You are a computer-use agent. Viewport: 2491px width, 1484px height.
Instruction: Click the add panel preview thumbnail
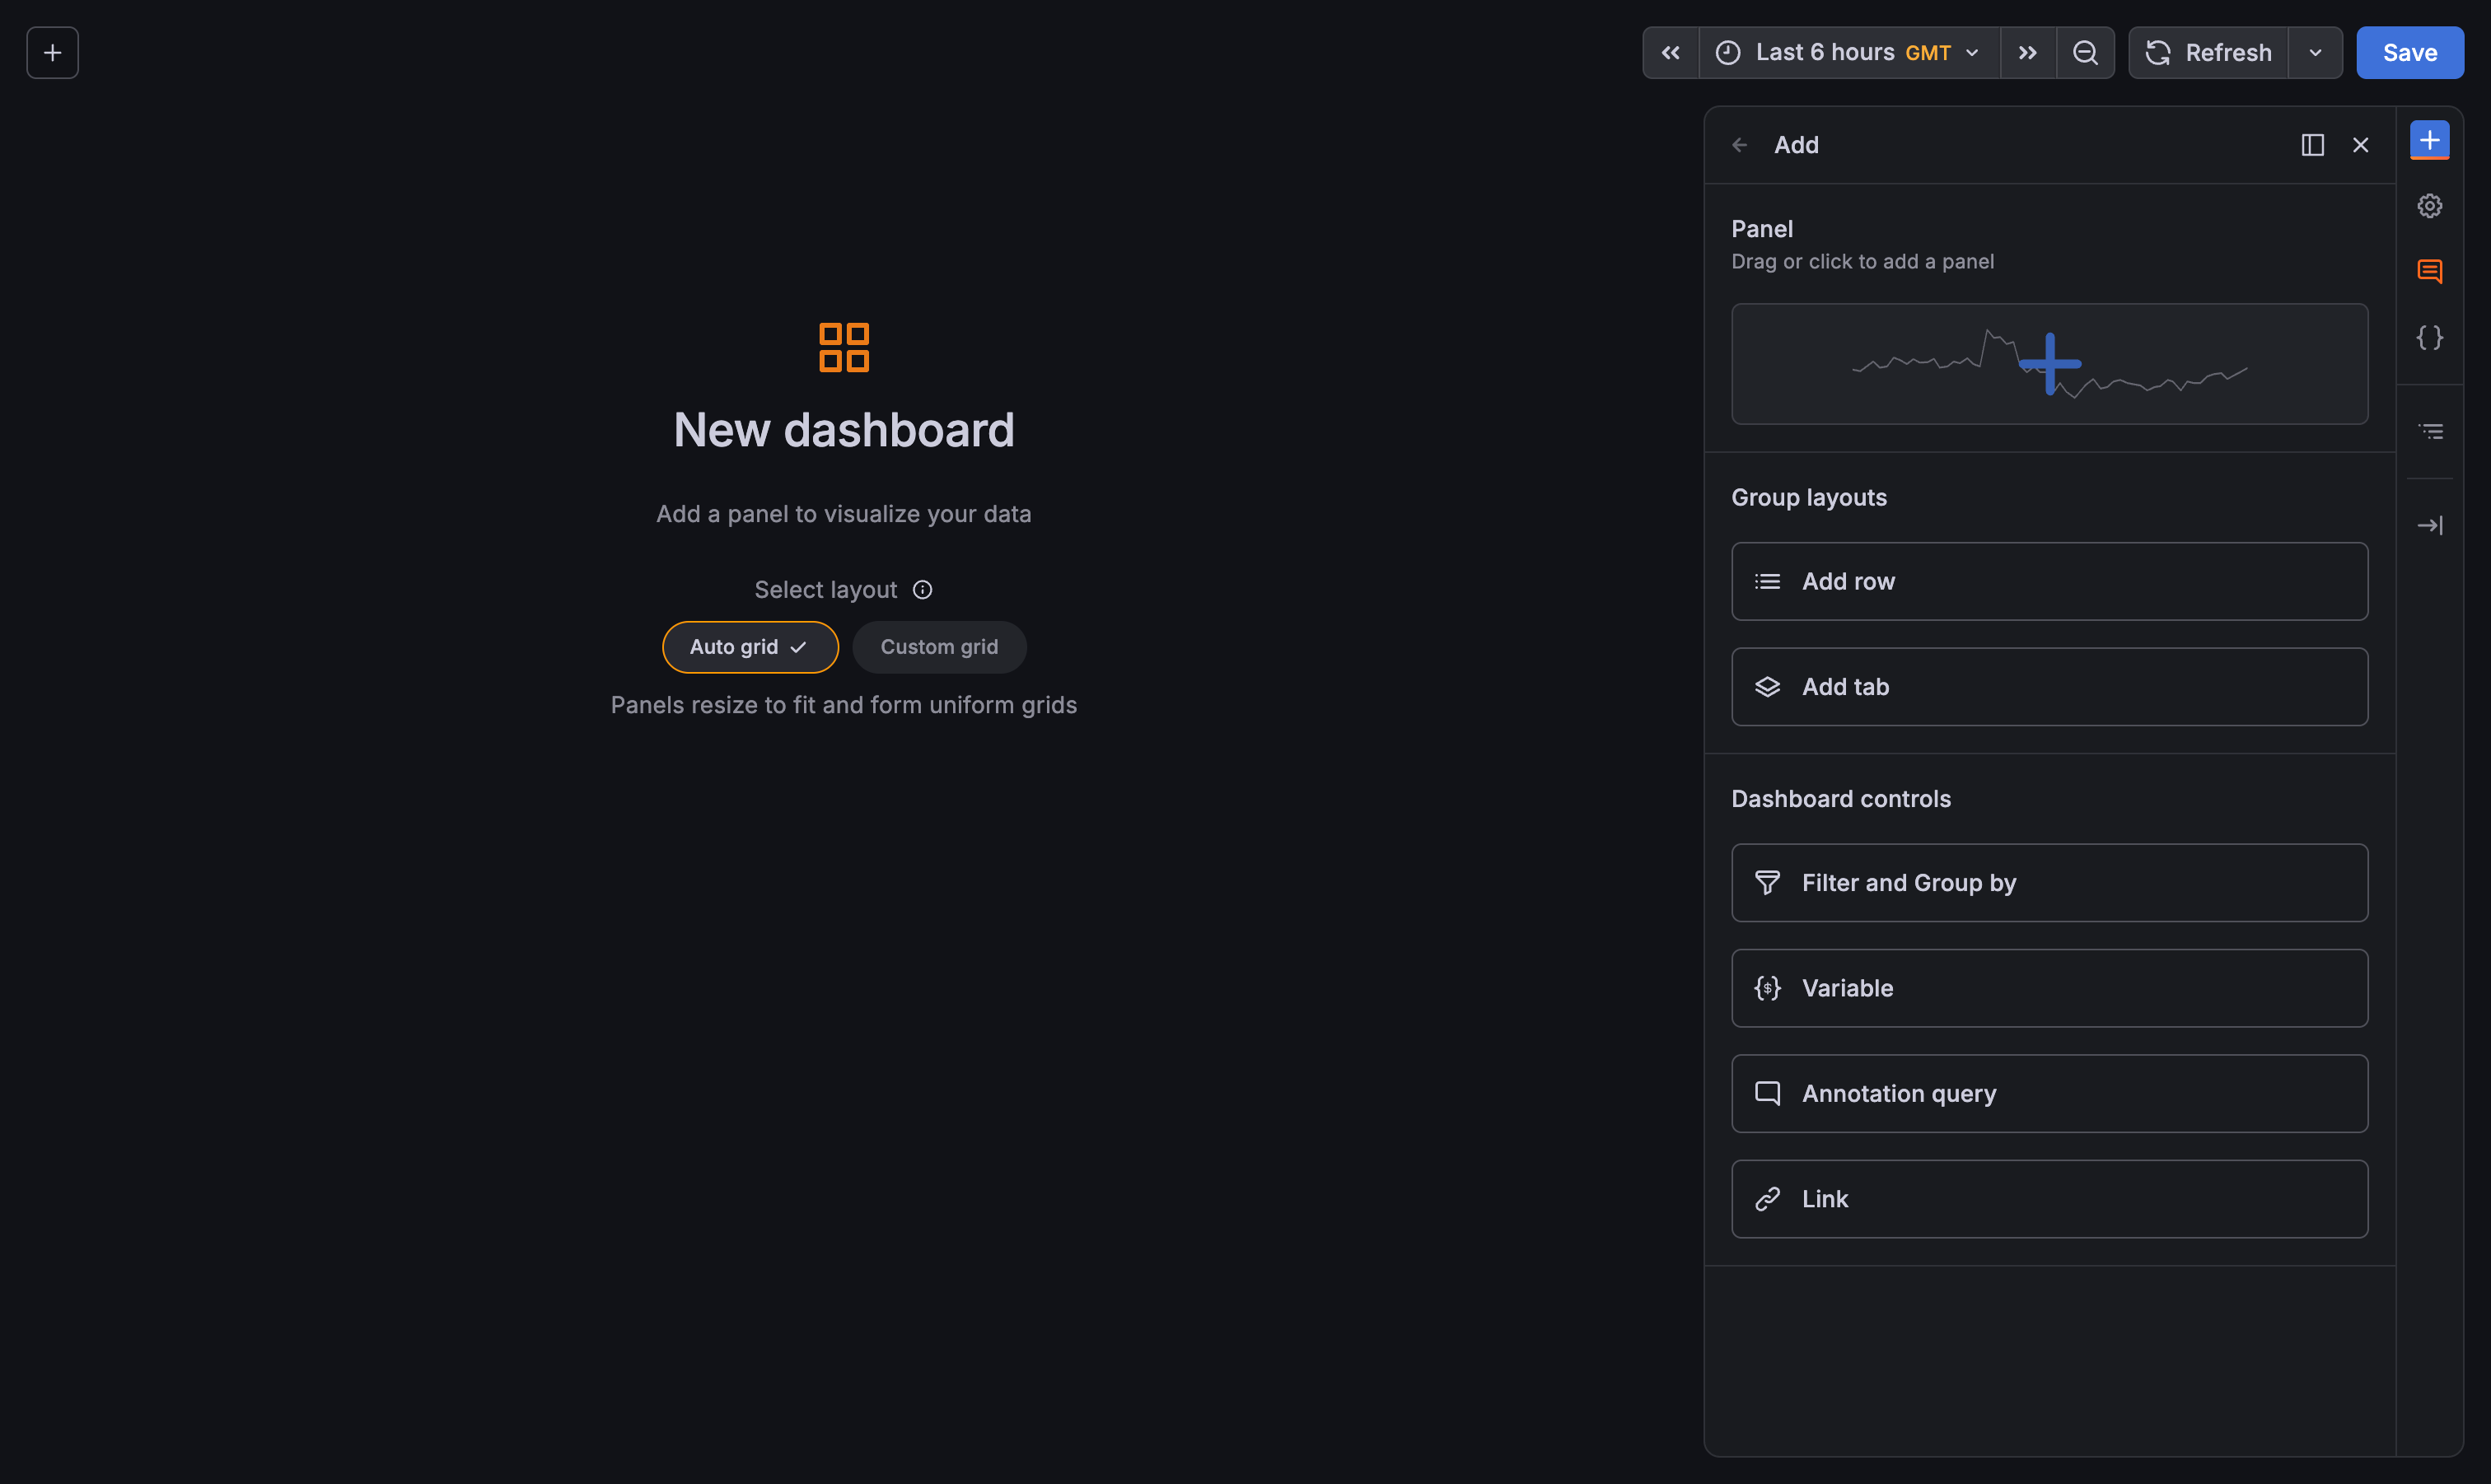(x=2049, y=364)
